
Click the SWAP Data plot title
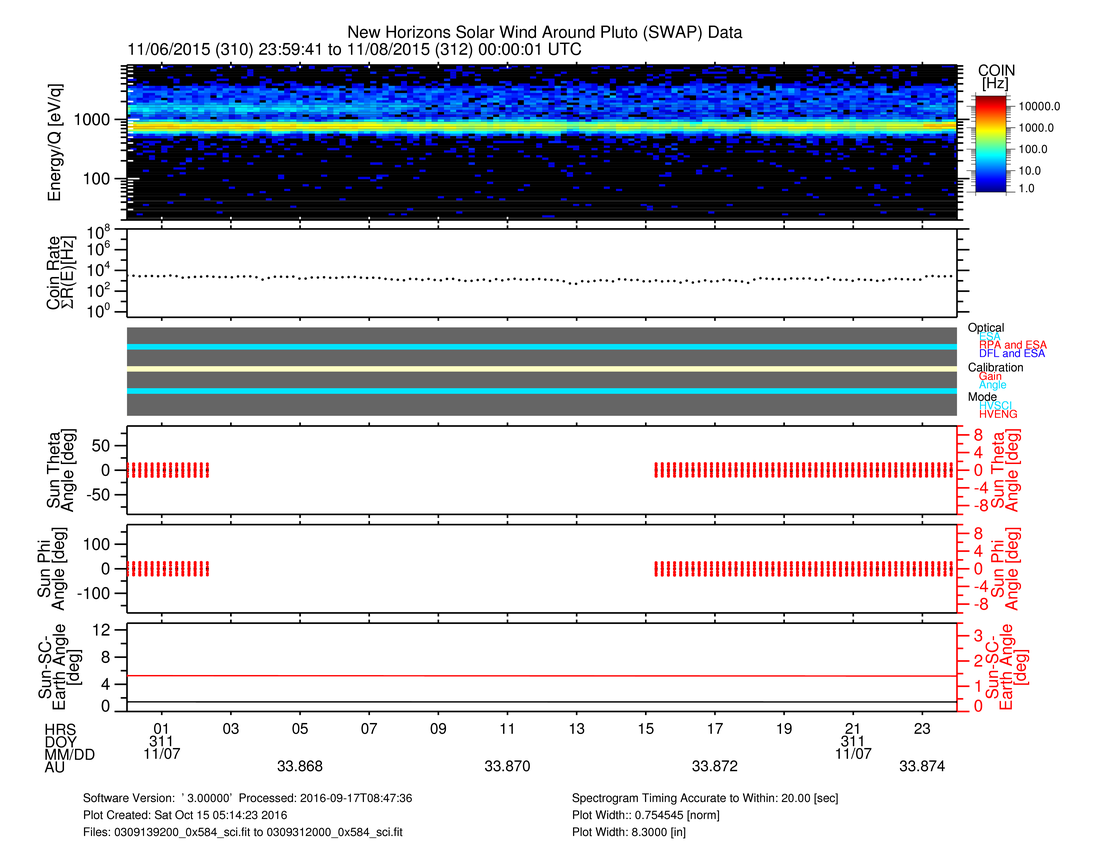(x=544, y=33)
